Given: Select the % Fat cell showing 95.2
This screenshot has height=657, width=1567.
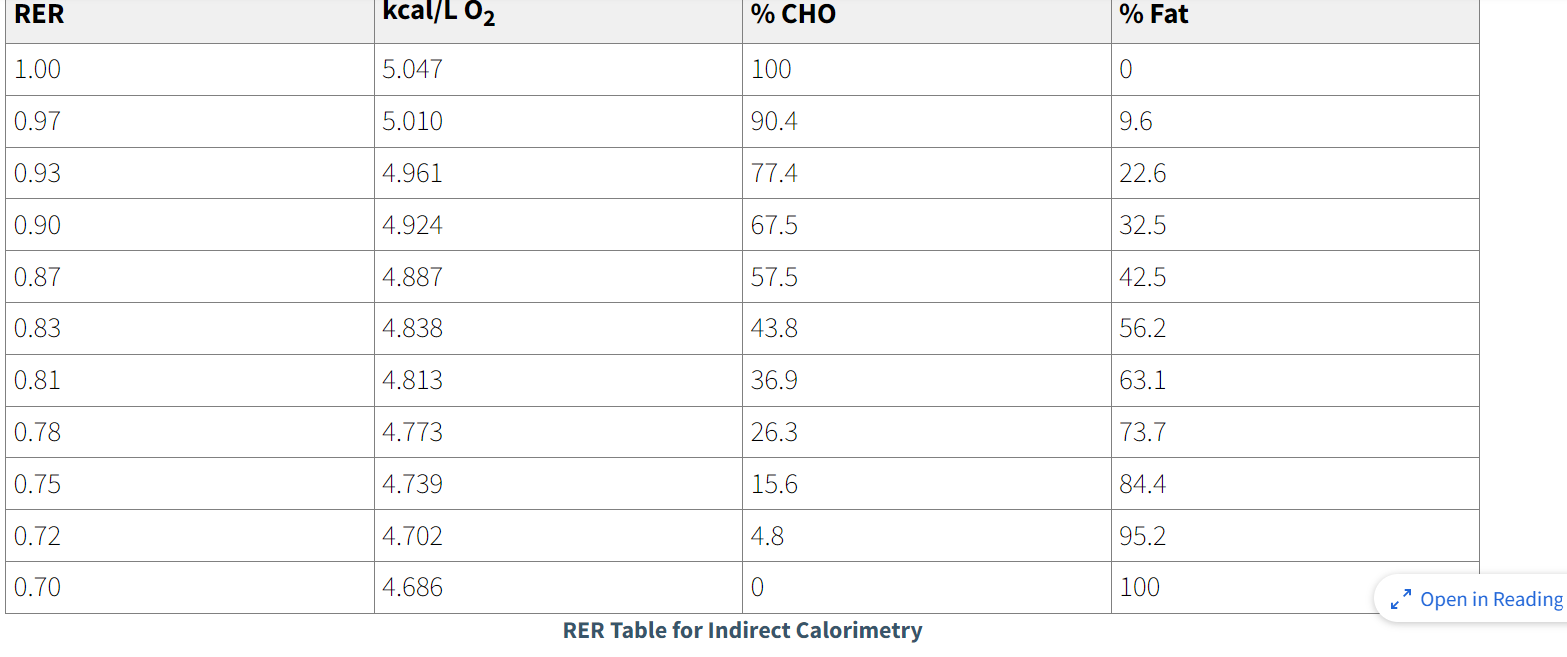Looking at the screenshot, I should pyautogui.click(x=1142, y=537).
